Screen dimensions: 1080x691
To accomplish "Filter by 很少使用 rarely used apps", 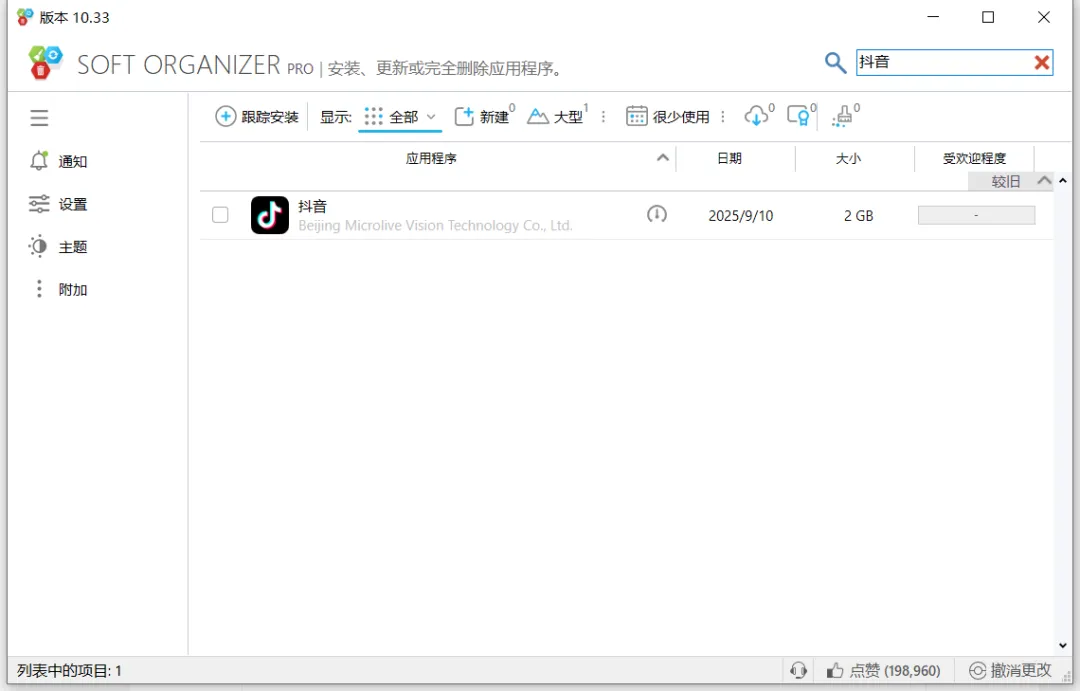I will (667, 116).
